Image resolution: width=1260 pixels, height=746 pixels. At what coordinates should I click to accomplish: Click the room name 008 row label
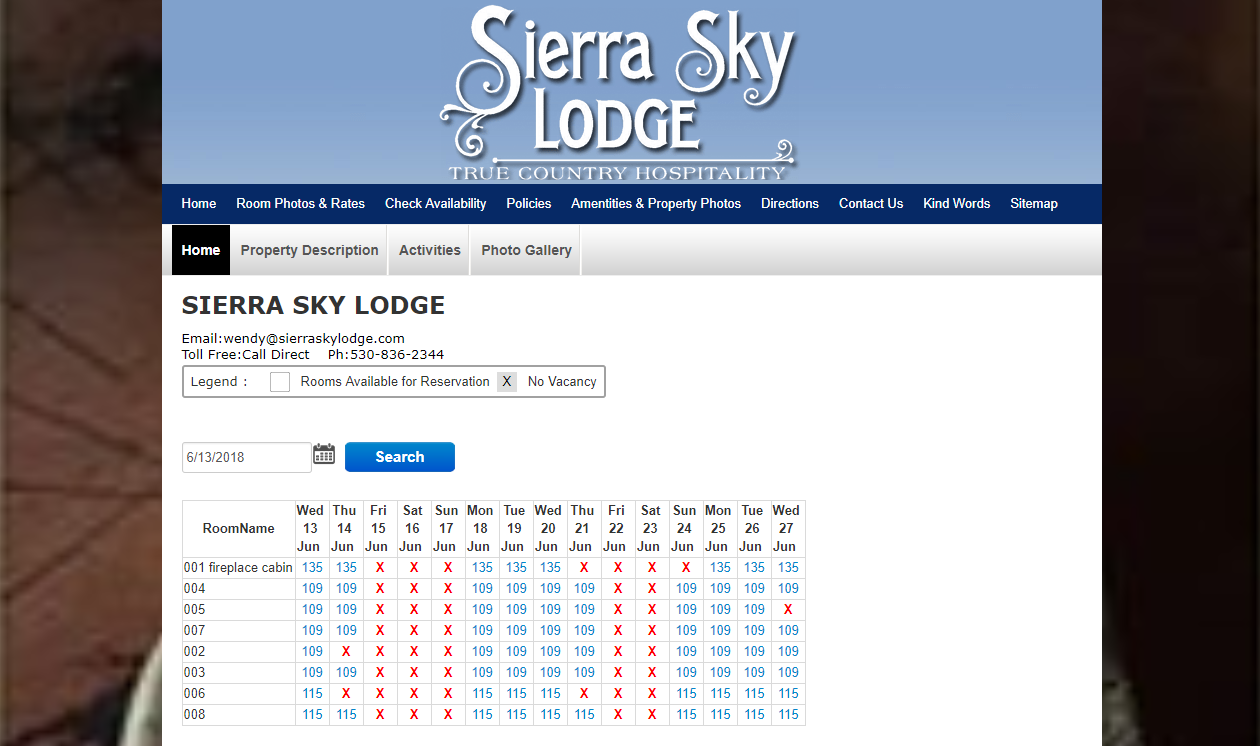194,715
